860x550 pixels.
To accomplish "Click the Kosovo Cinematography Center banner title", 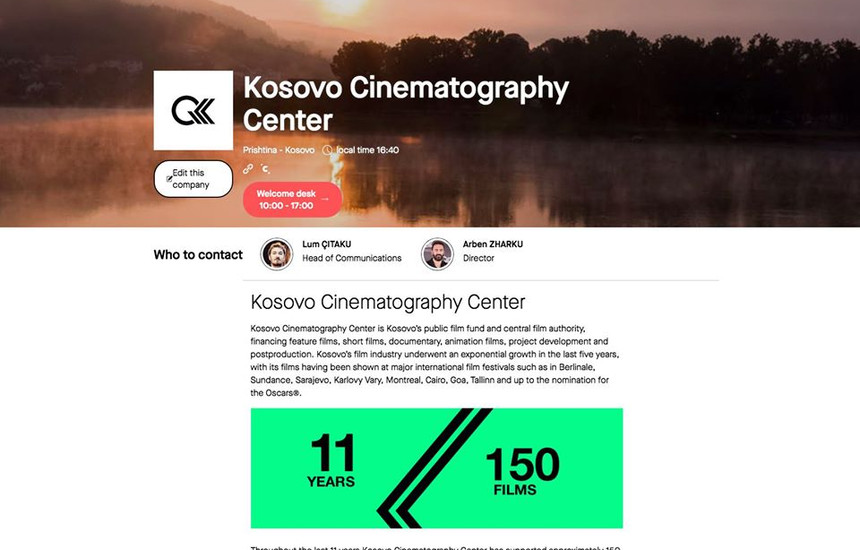I will (x=406, y=104).
